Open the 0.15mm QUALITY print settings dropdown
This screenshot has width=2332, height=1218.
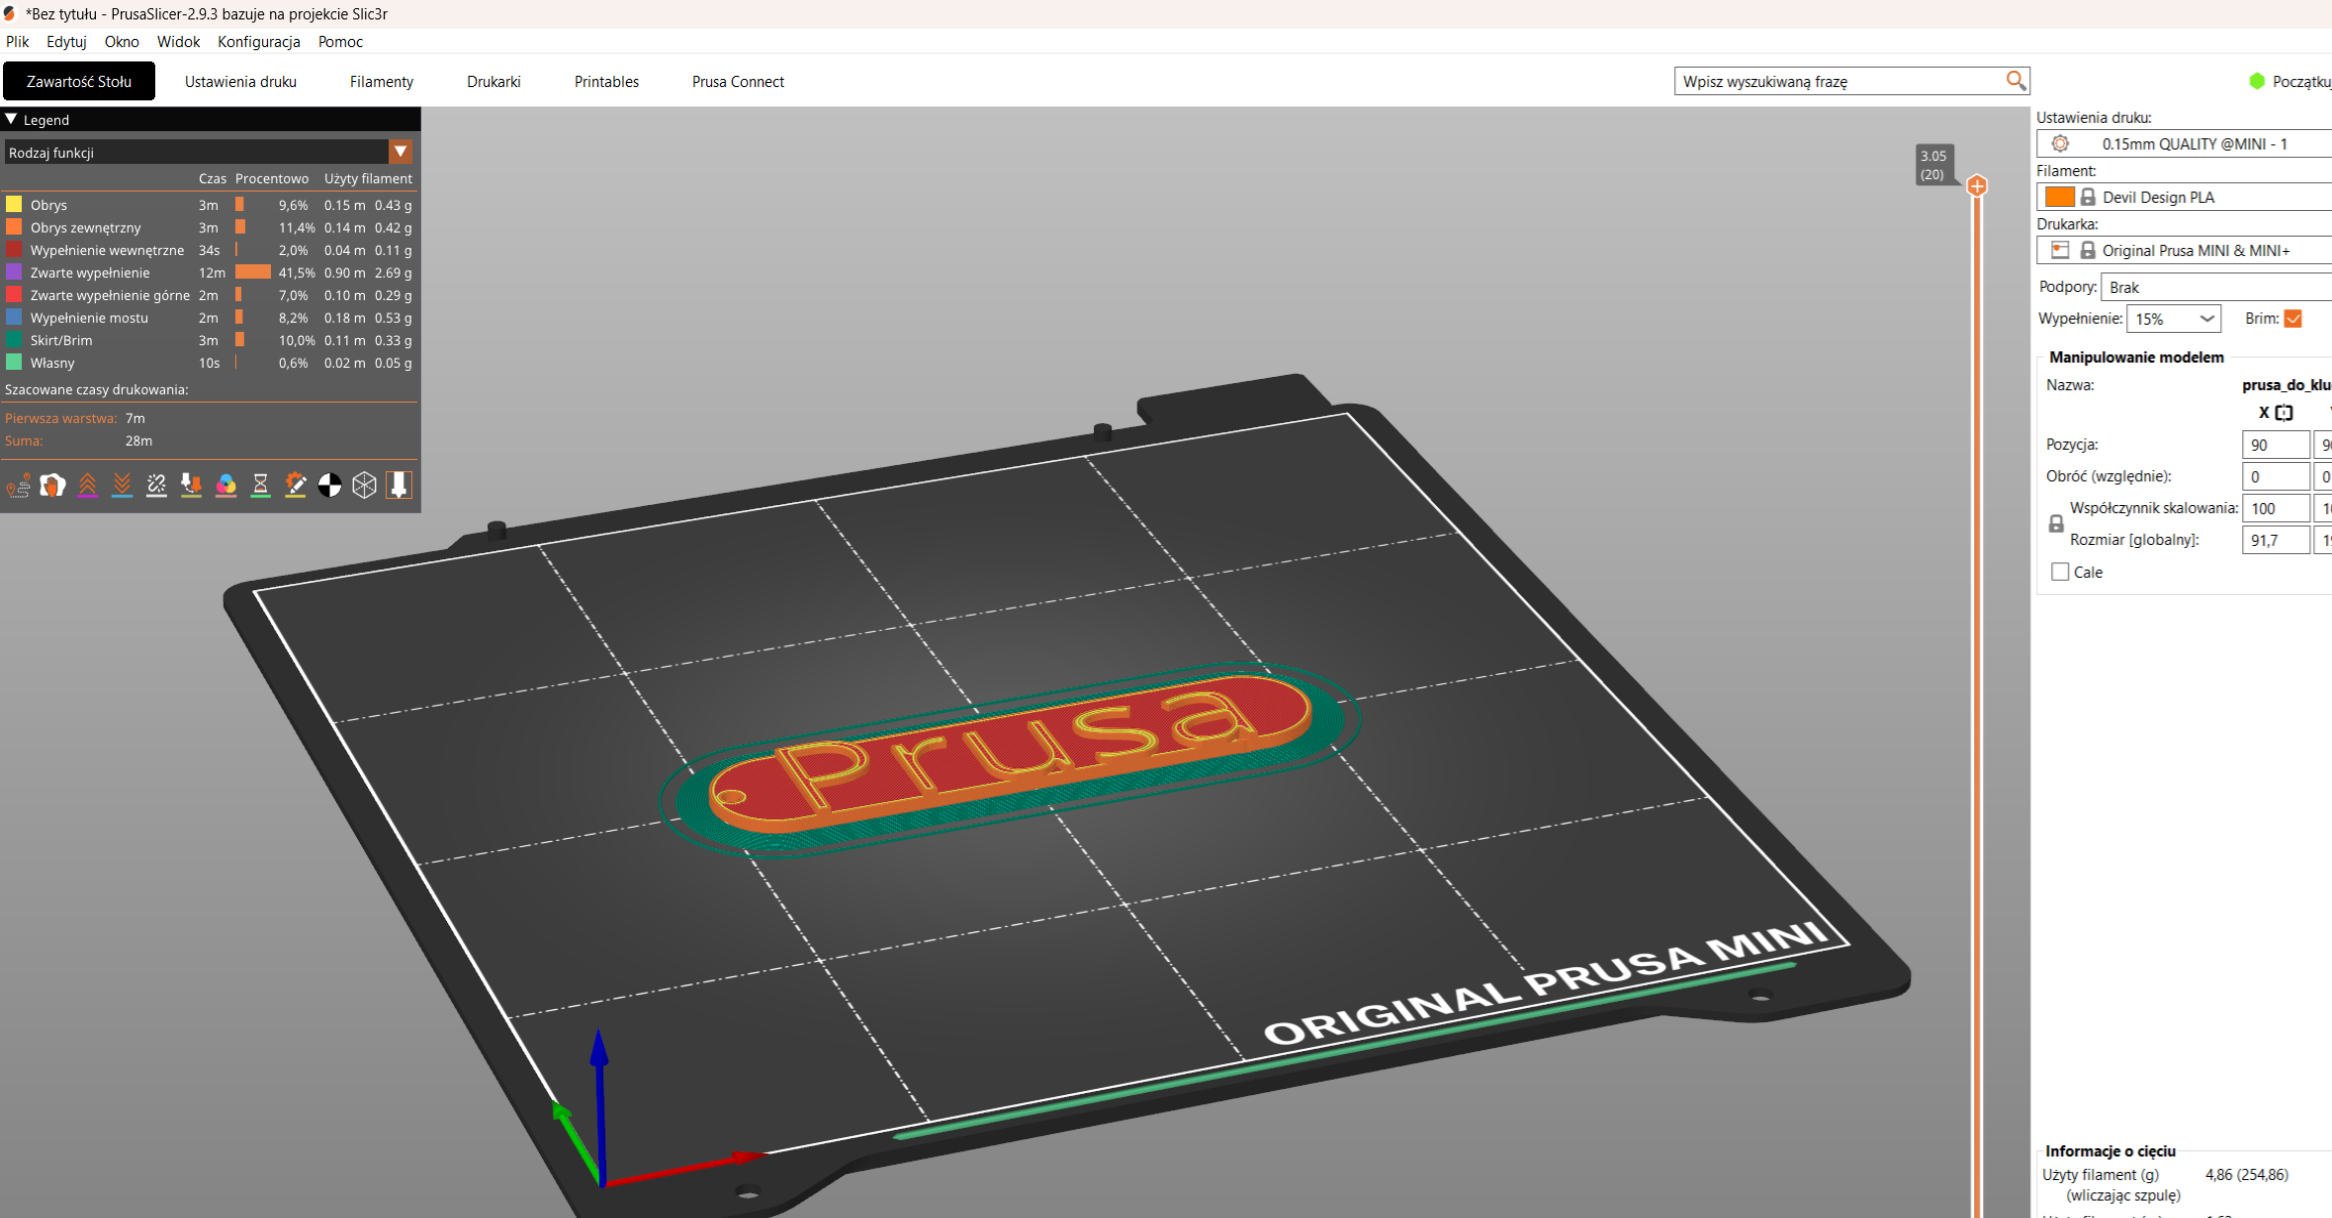pos(2185,144)
